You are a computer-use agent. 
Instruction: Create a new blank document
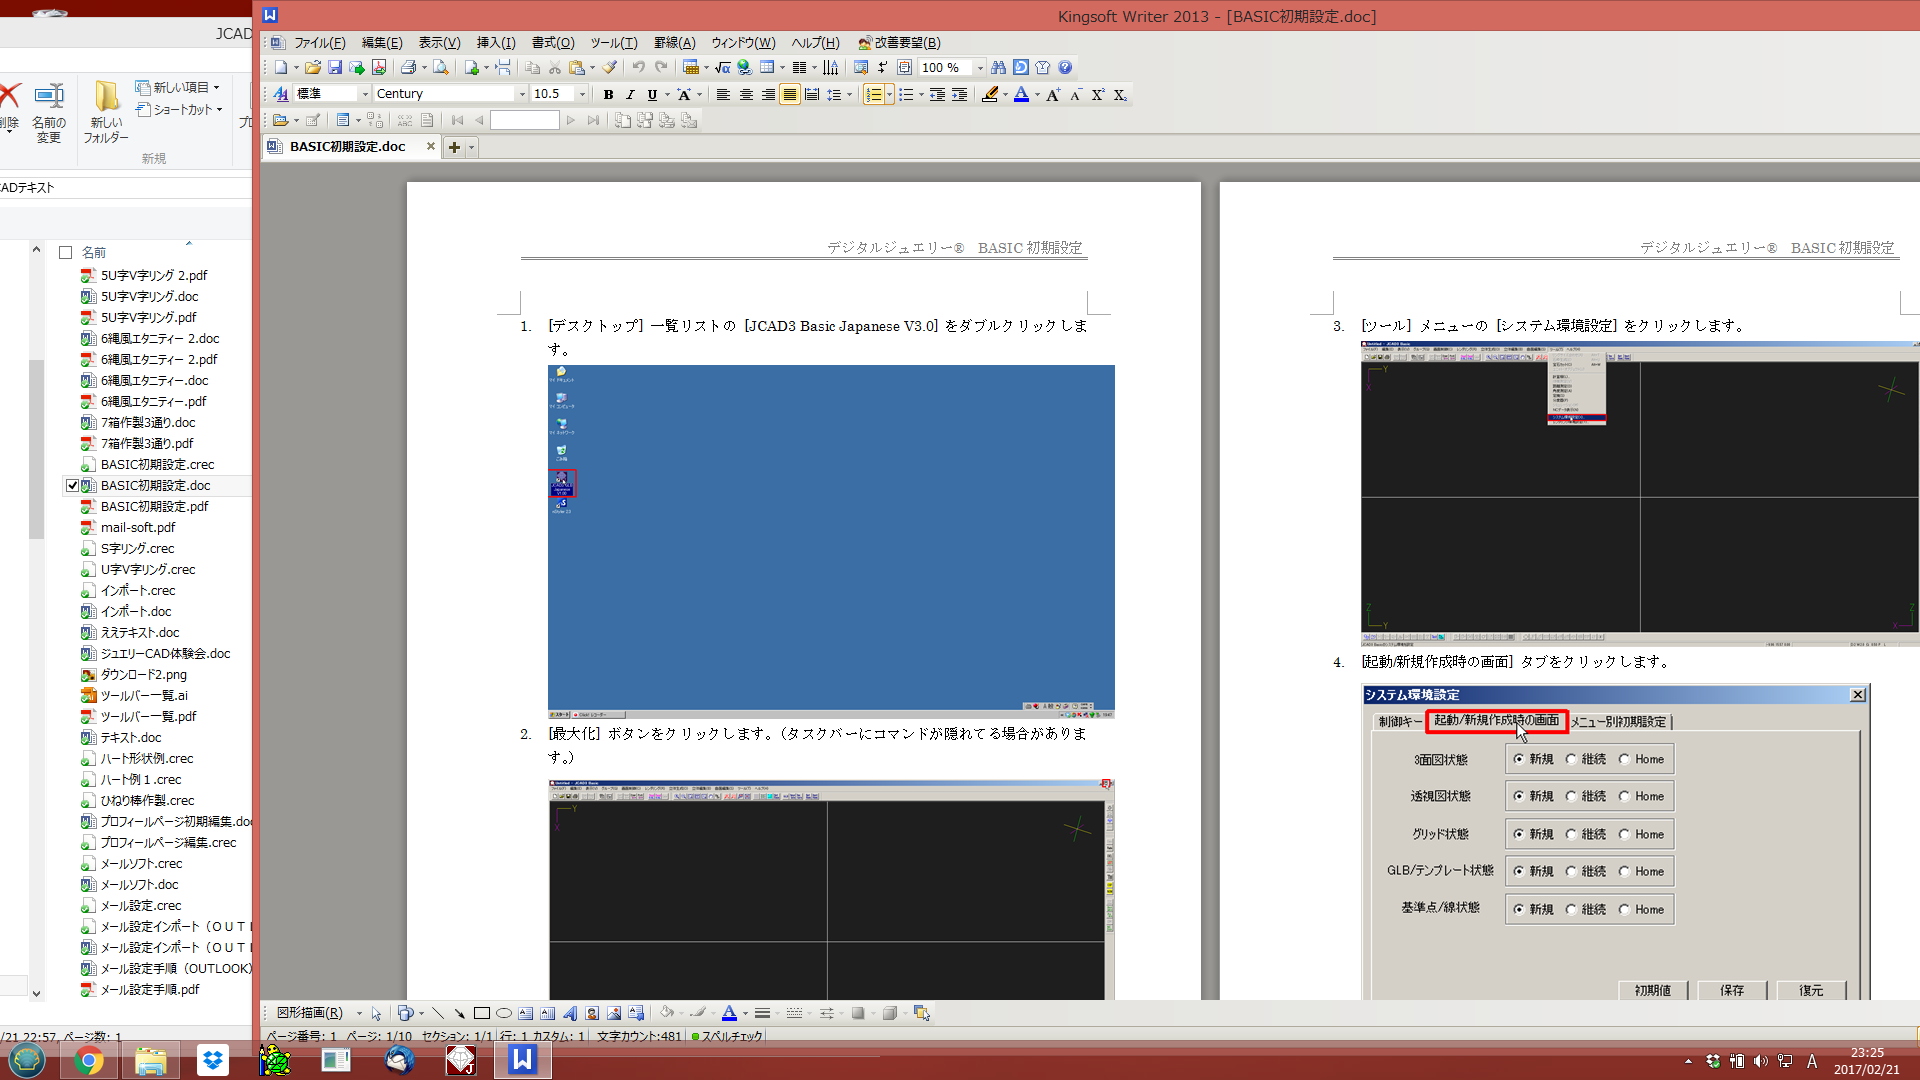[281, 68]
